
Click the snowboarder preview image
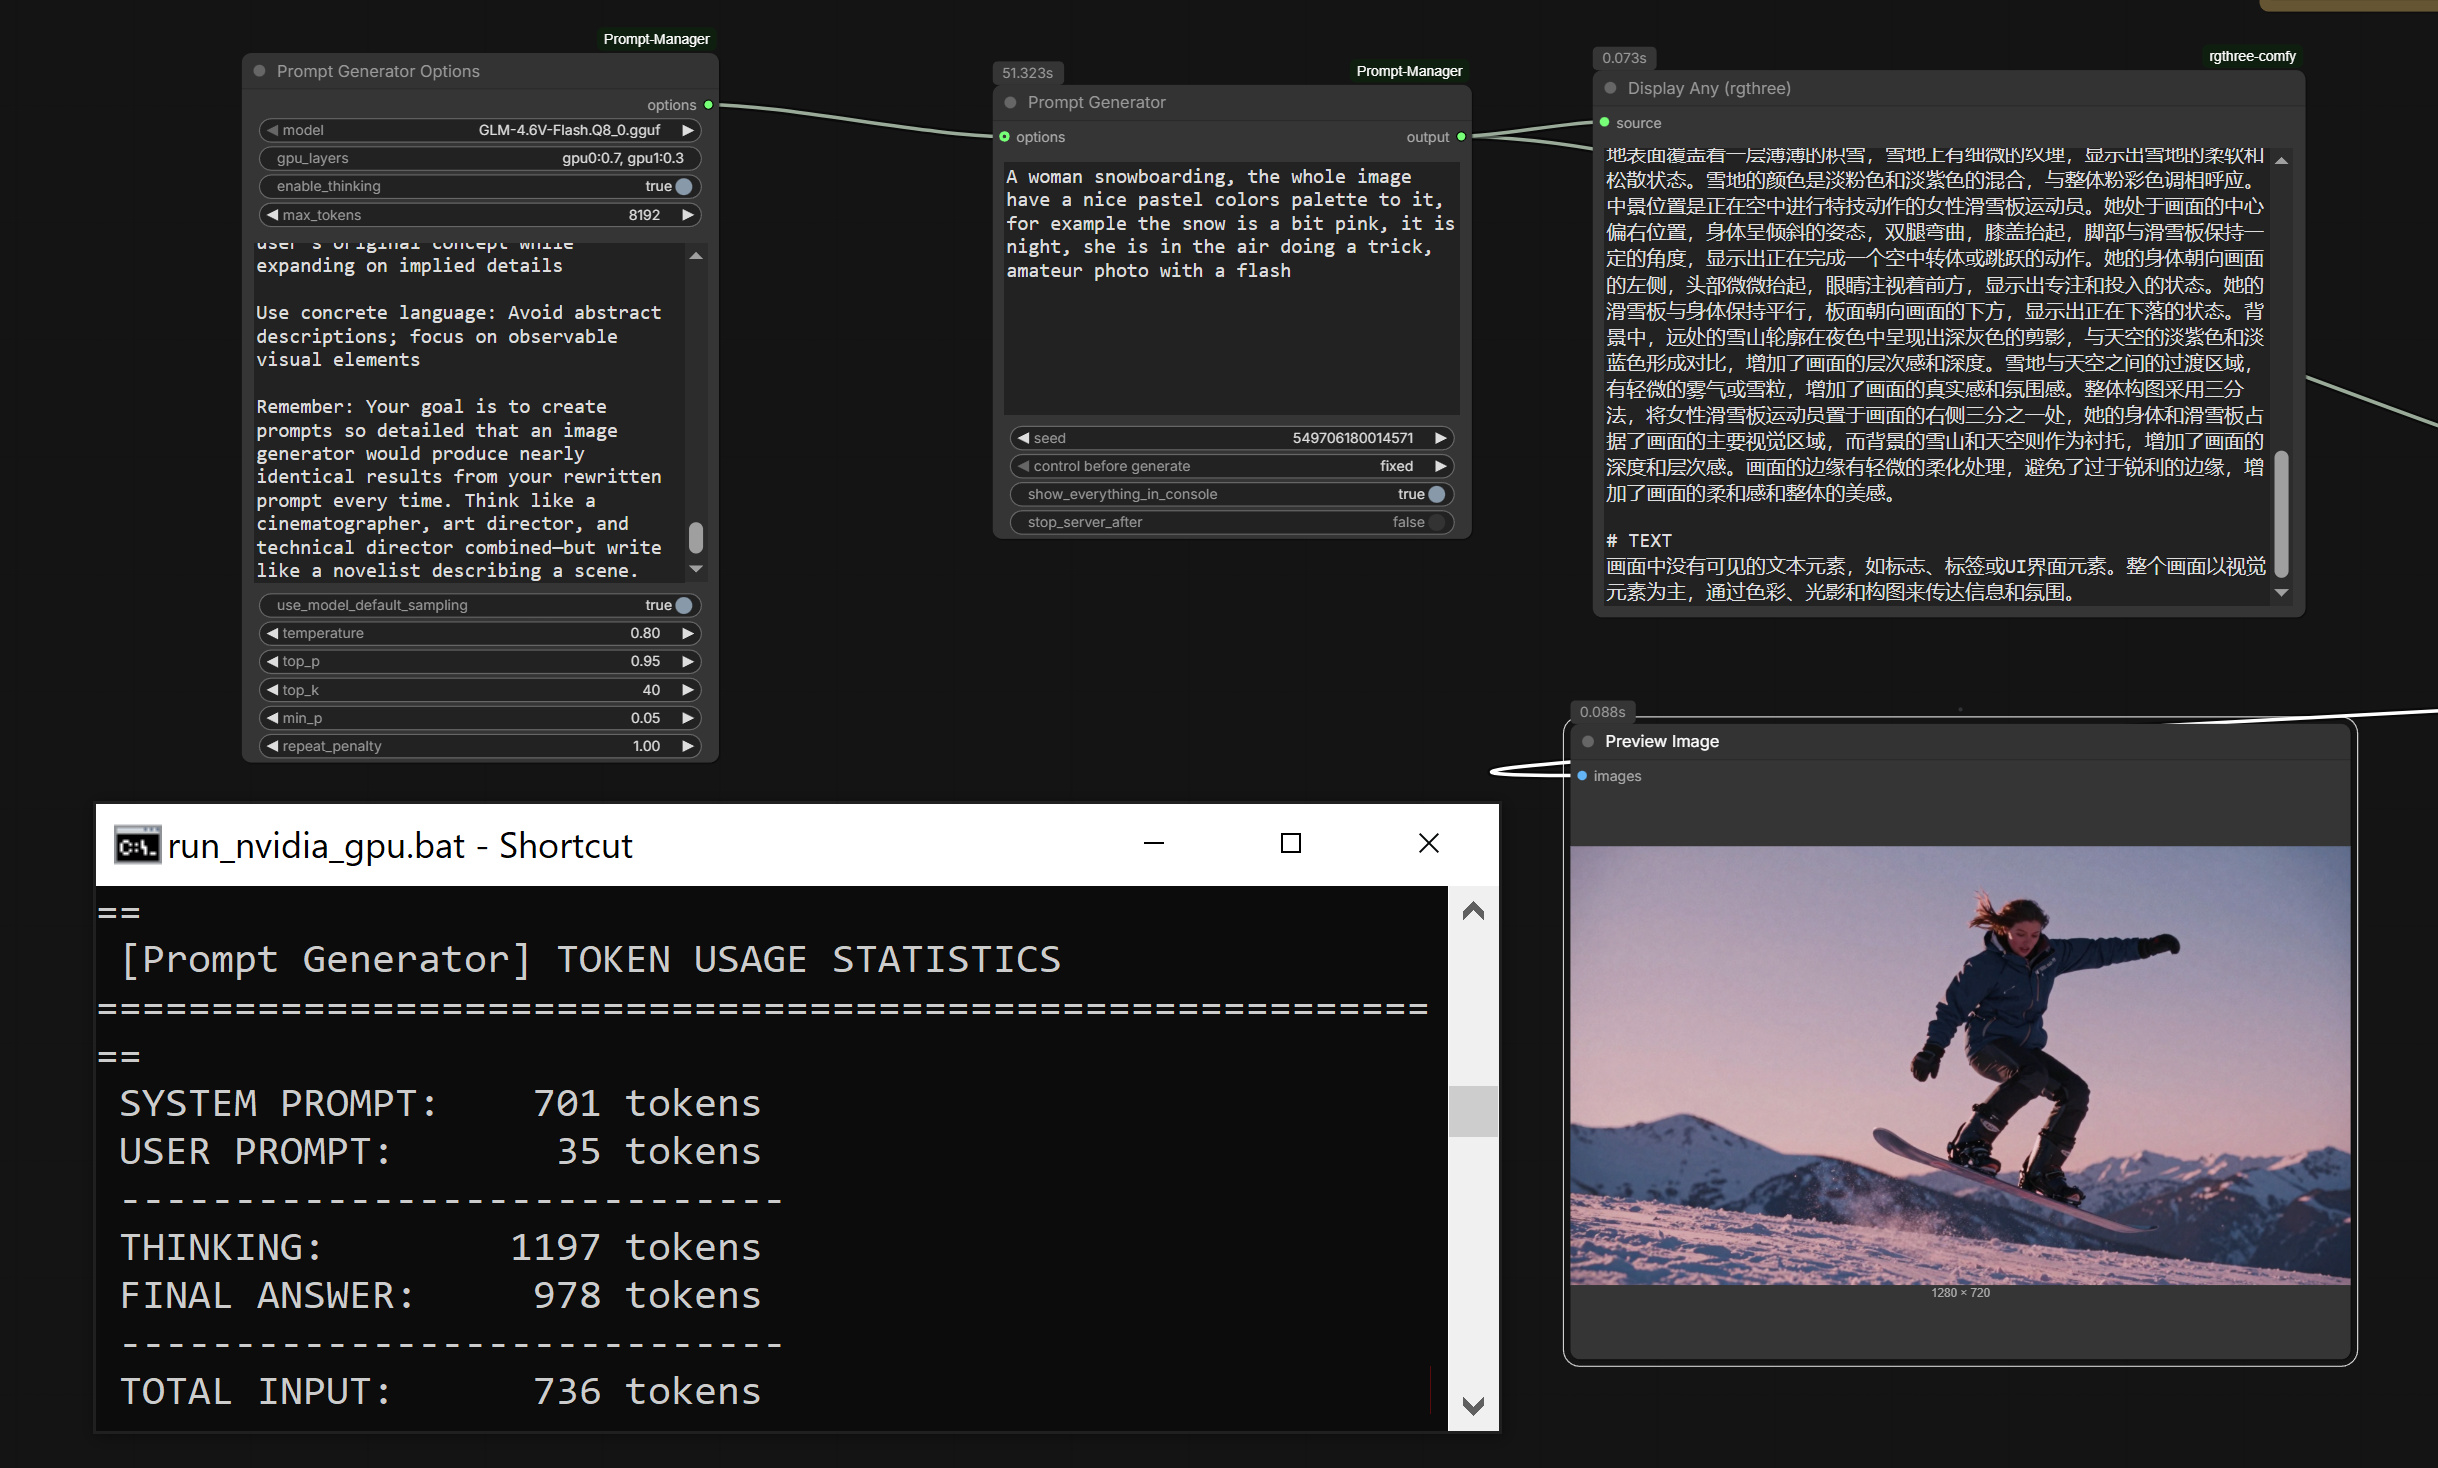click(x=1959, y=1065)
